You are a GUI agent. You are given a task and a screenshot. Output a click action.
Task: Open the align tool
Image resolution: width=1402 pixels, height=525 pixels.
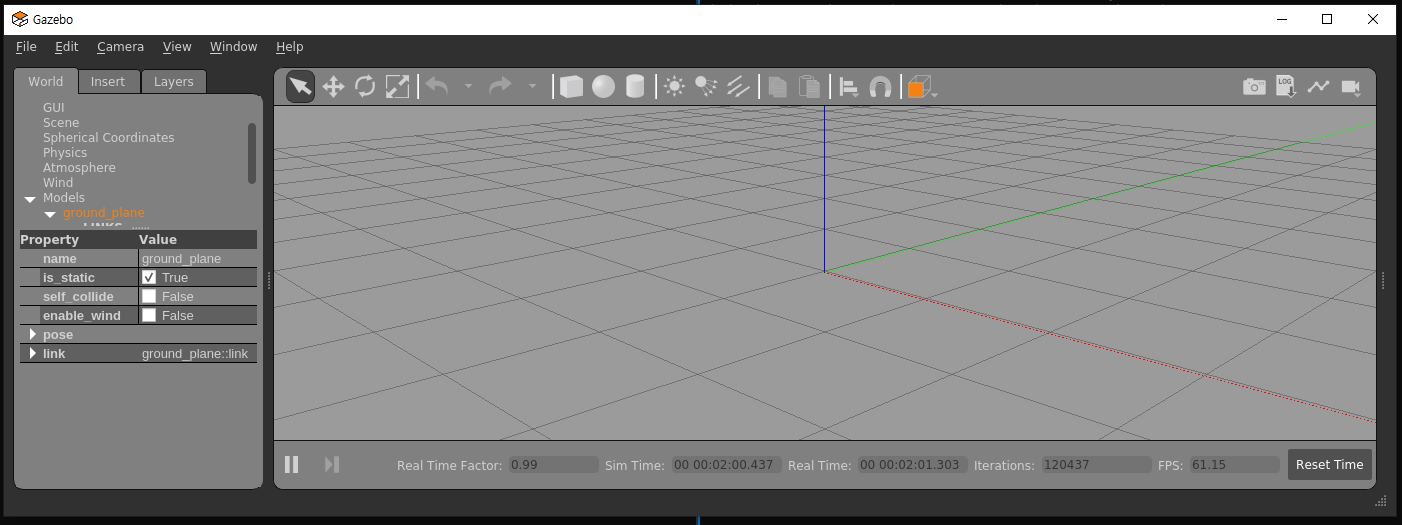(x=849, y=87)
